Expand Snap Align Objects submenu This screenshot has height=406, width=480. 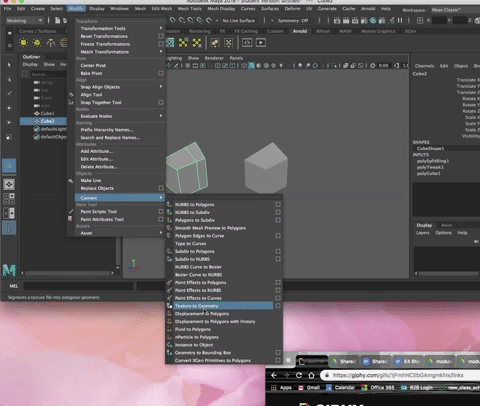161,87
